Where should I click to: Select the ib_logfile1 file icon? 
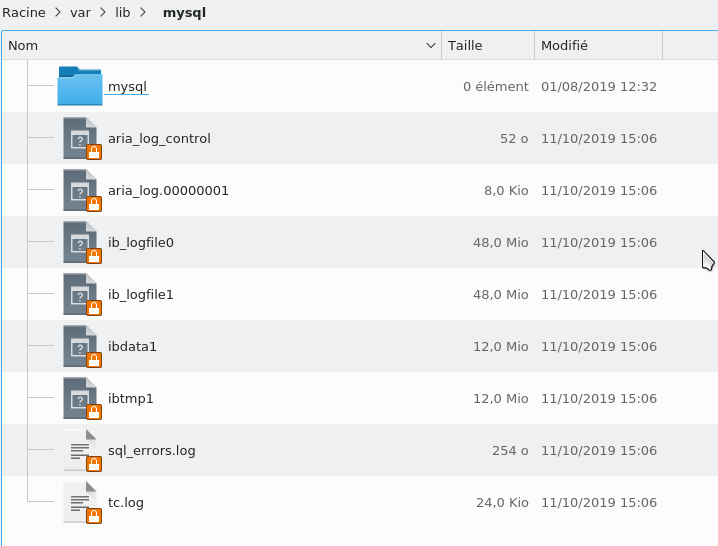pos(82,295)
